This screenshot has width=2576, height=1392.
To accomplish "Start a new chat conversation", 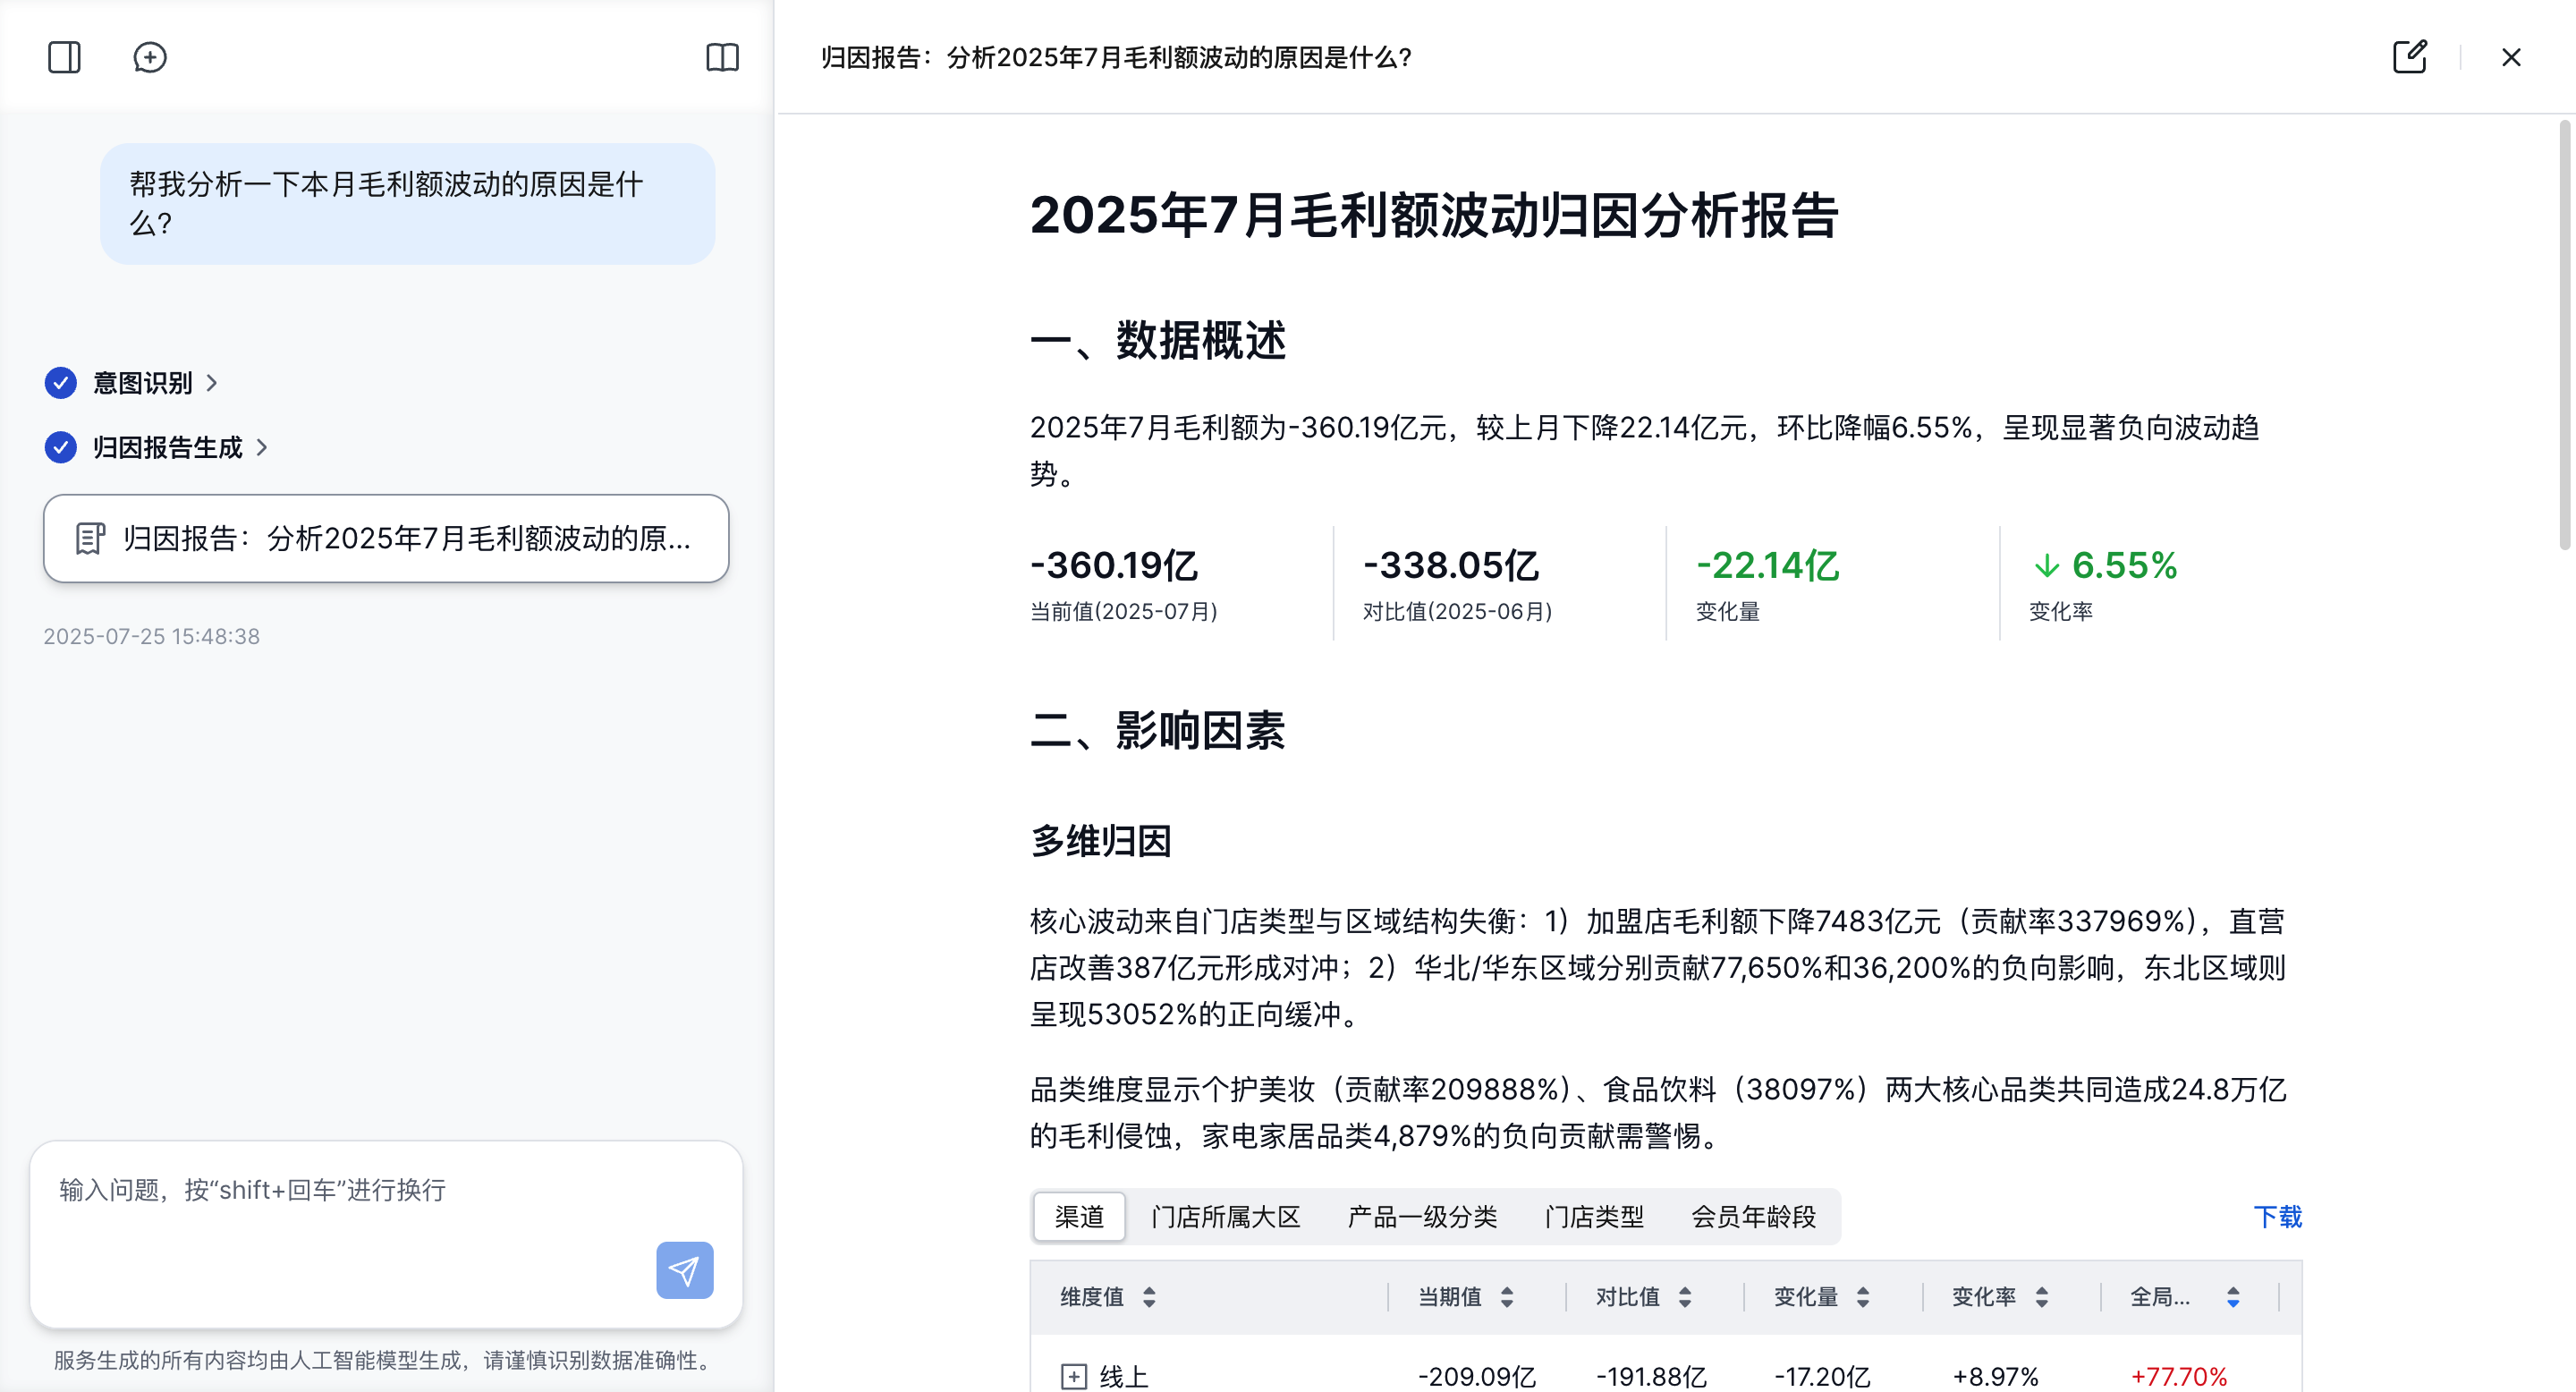I will click(150, 57).
